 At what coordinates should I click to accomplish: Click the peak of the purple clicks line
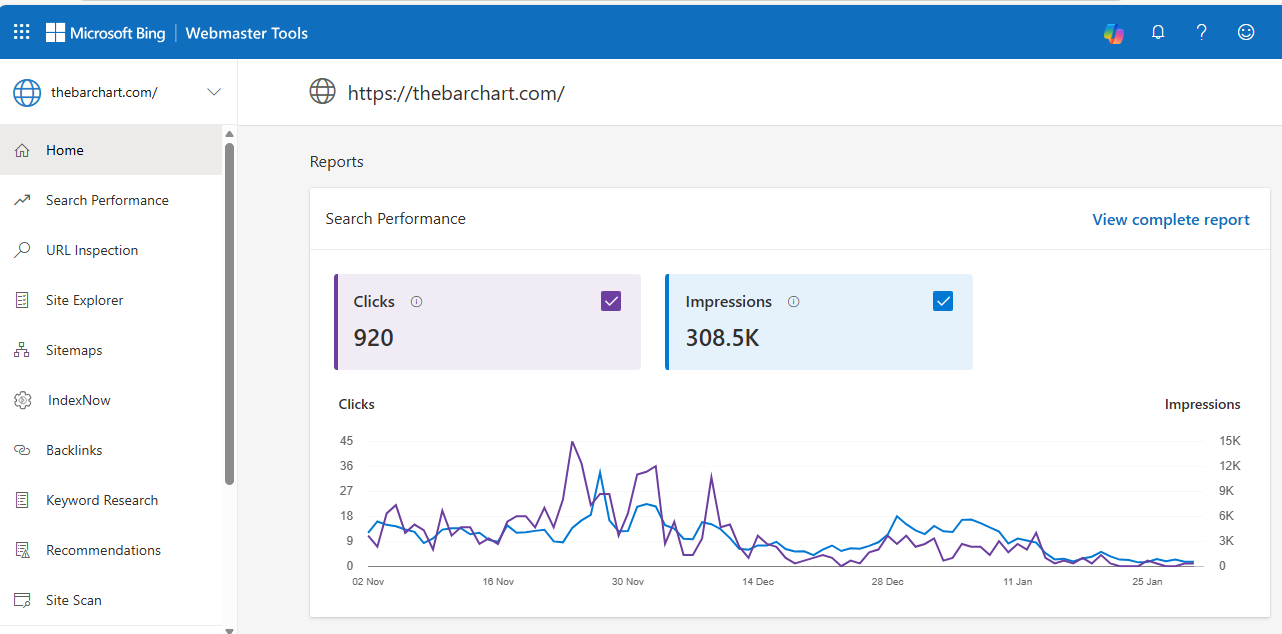point(572,442)
